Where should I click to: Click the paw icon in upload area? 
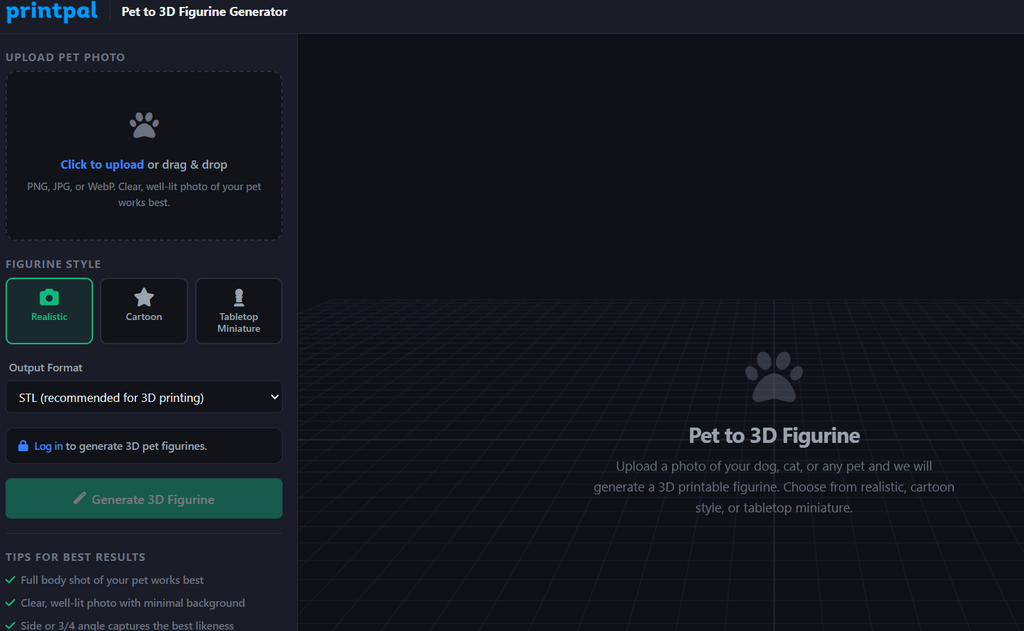pos(144,125)
